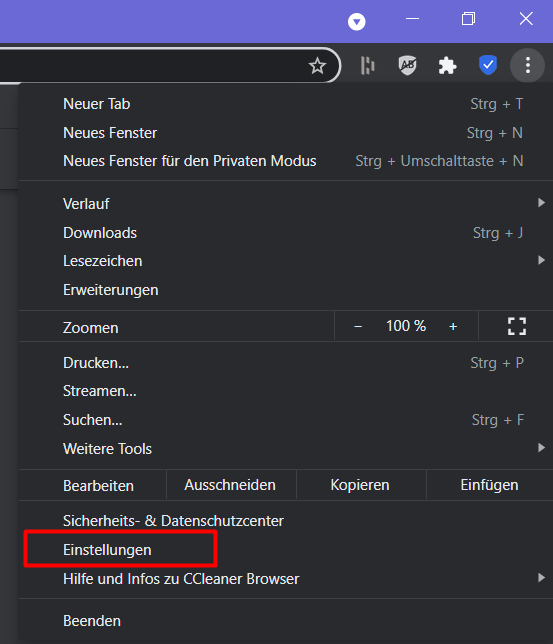
Task: Click the blue checkmark security shield icon
Action: (x=488, y=65)
